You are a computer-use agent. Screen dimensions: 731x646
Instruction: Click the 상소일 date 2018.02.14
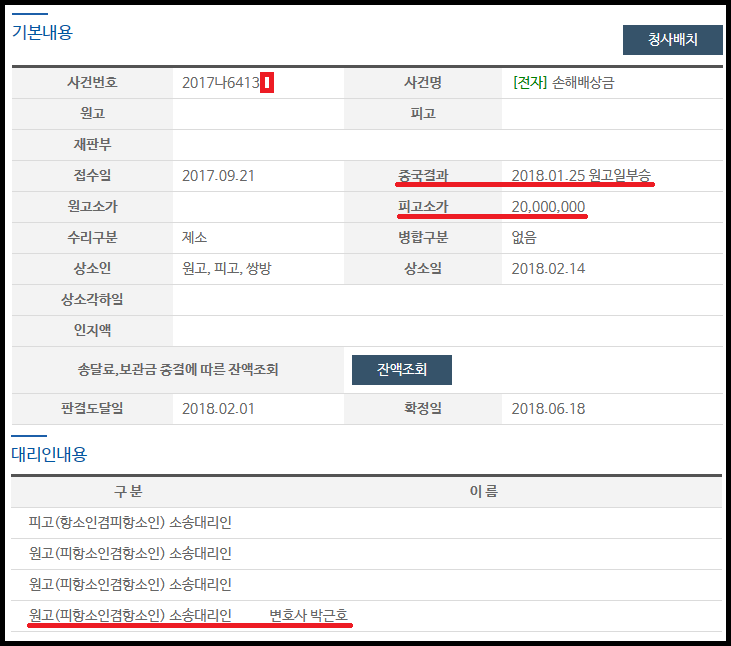pyautogui.click(x=547, y=269)
